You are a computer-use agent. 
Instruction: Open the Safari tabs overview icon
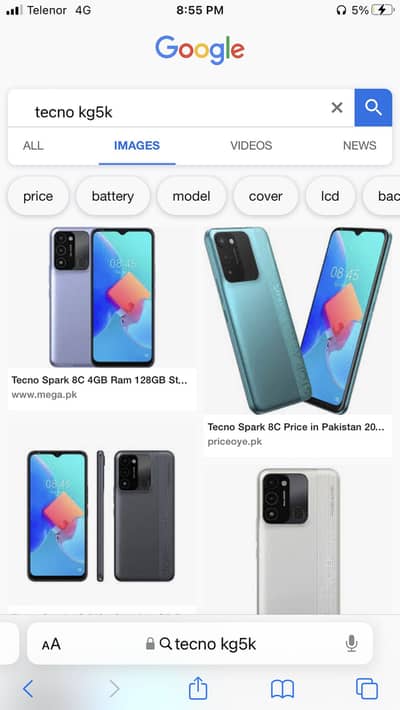click(x=367, y=689)
